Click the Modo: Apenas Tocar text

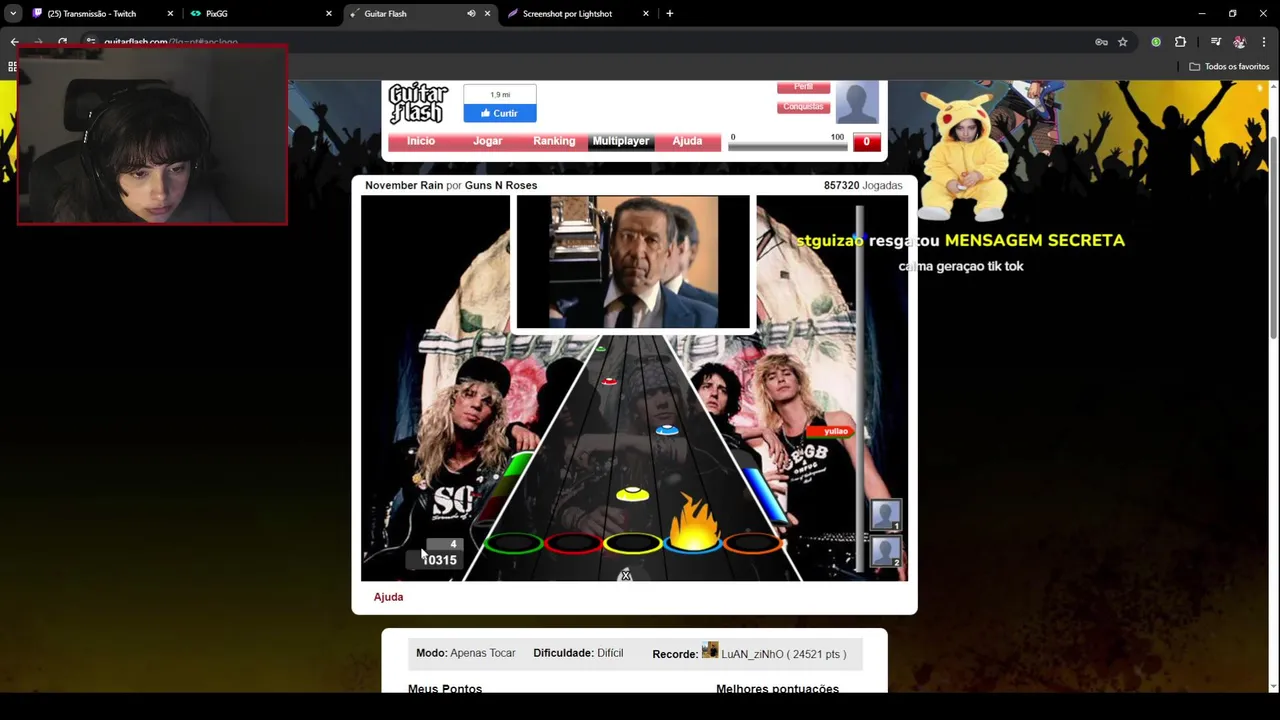pyautogui.click(x=466, y=653)
